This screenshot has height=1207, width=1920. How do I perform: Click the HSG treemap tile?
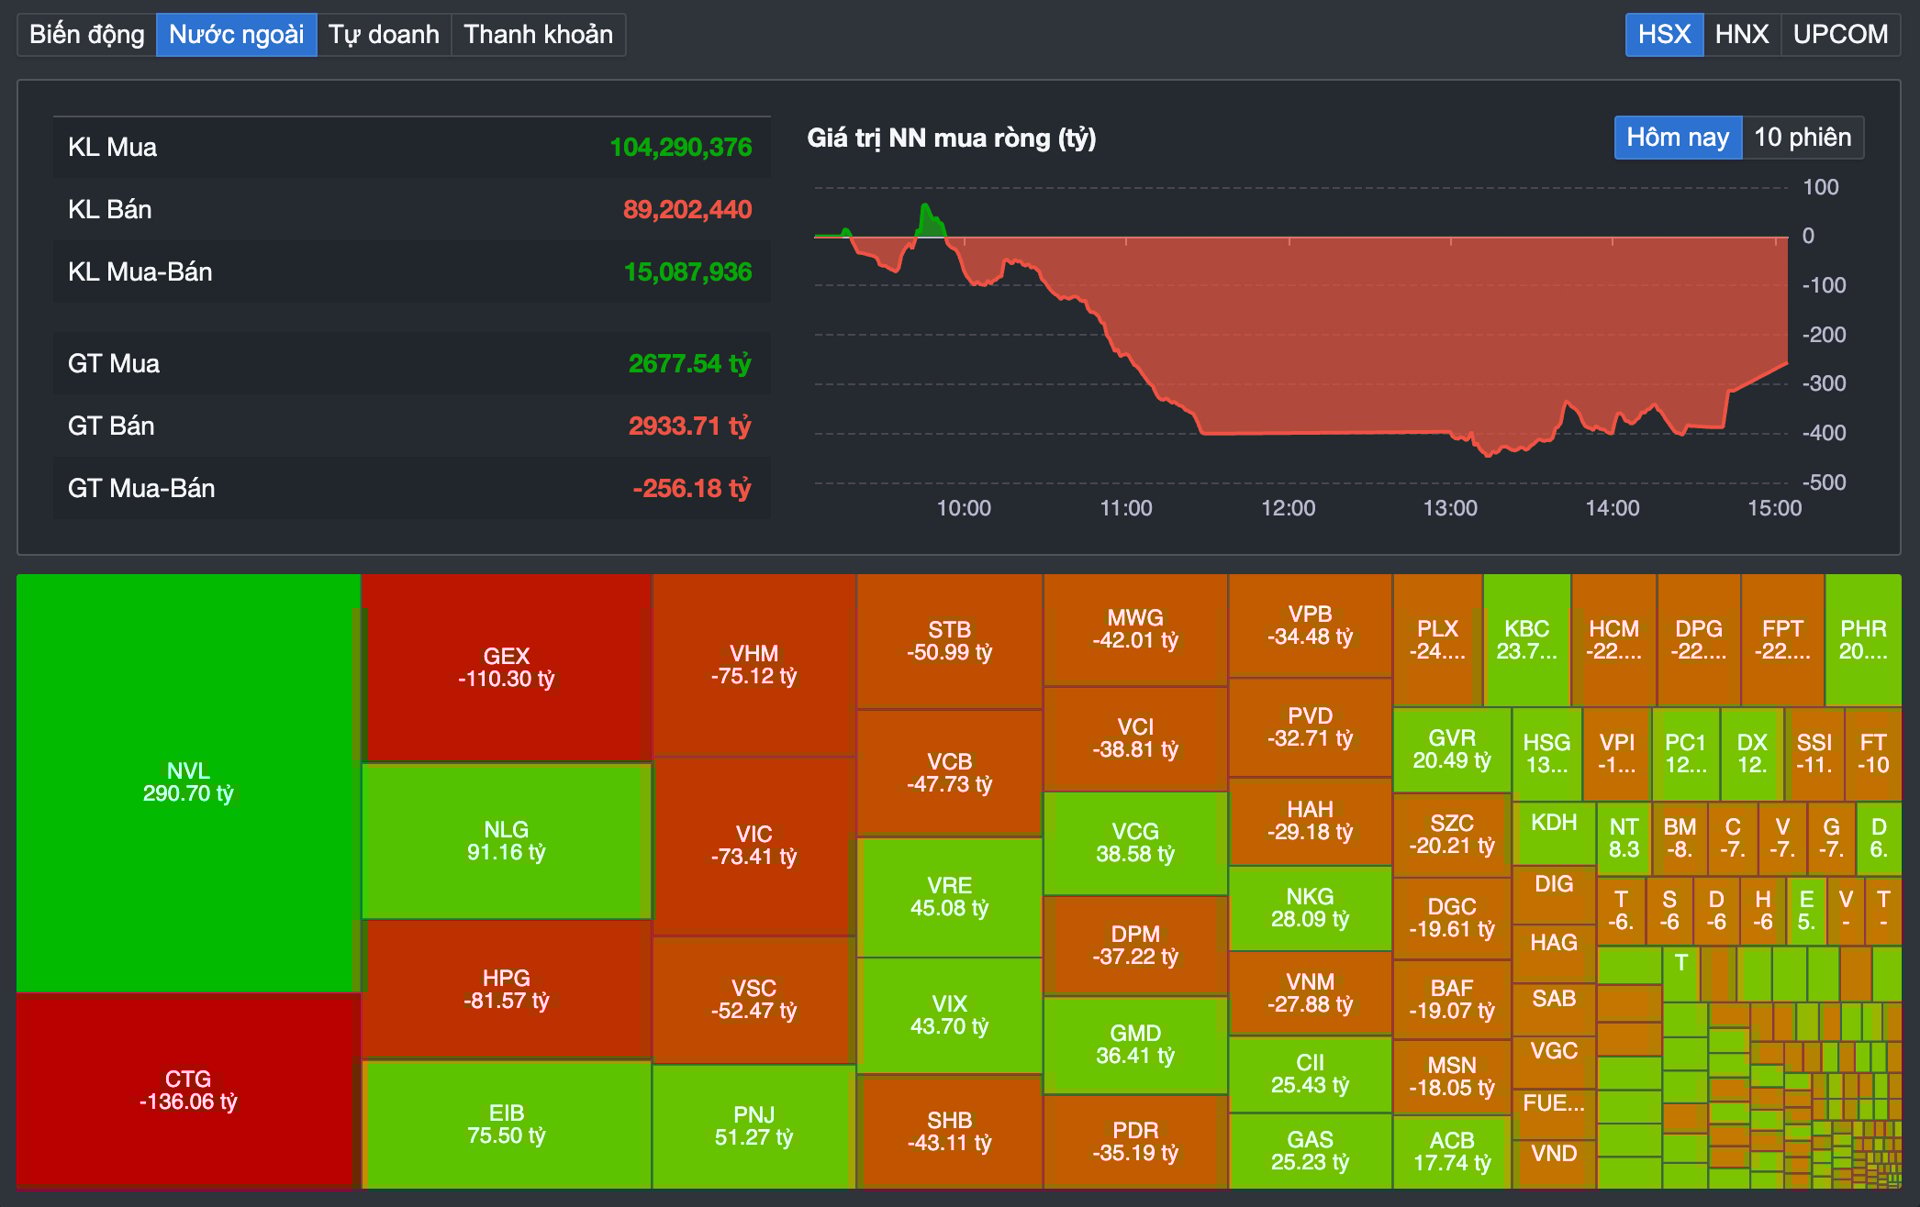(x=1547, y=754)
